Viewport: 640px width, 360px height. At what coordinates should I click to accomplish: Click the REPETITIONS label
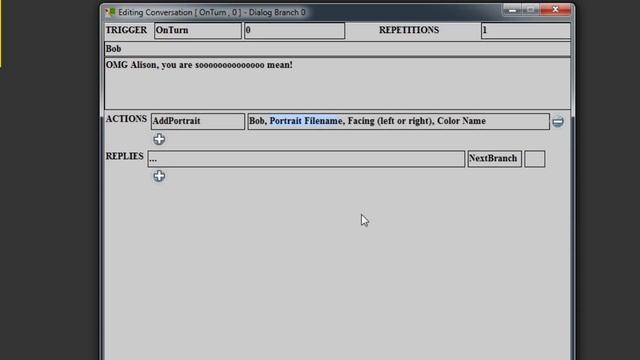(x=409, y=30)
